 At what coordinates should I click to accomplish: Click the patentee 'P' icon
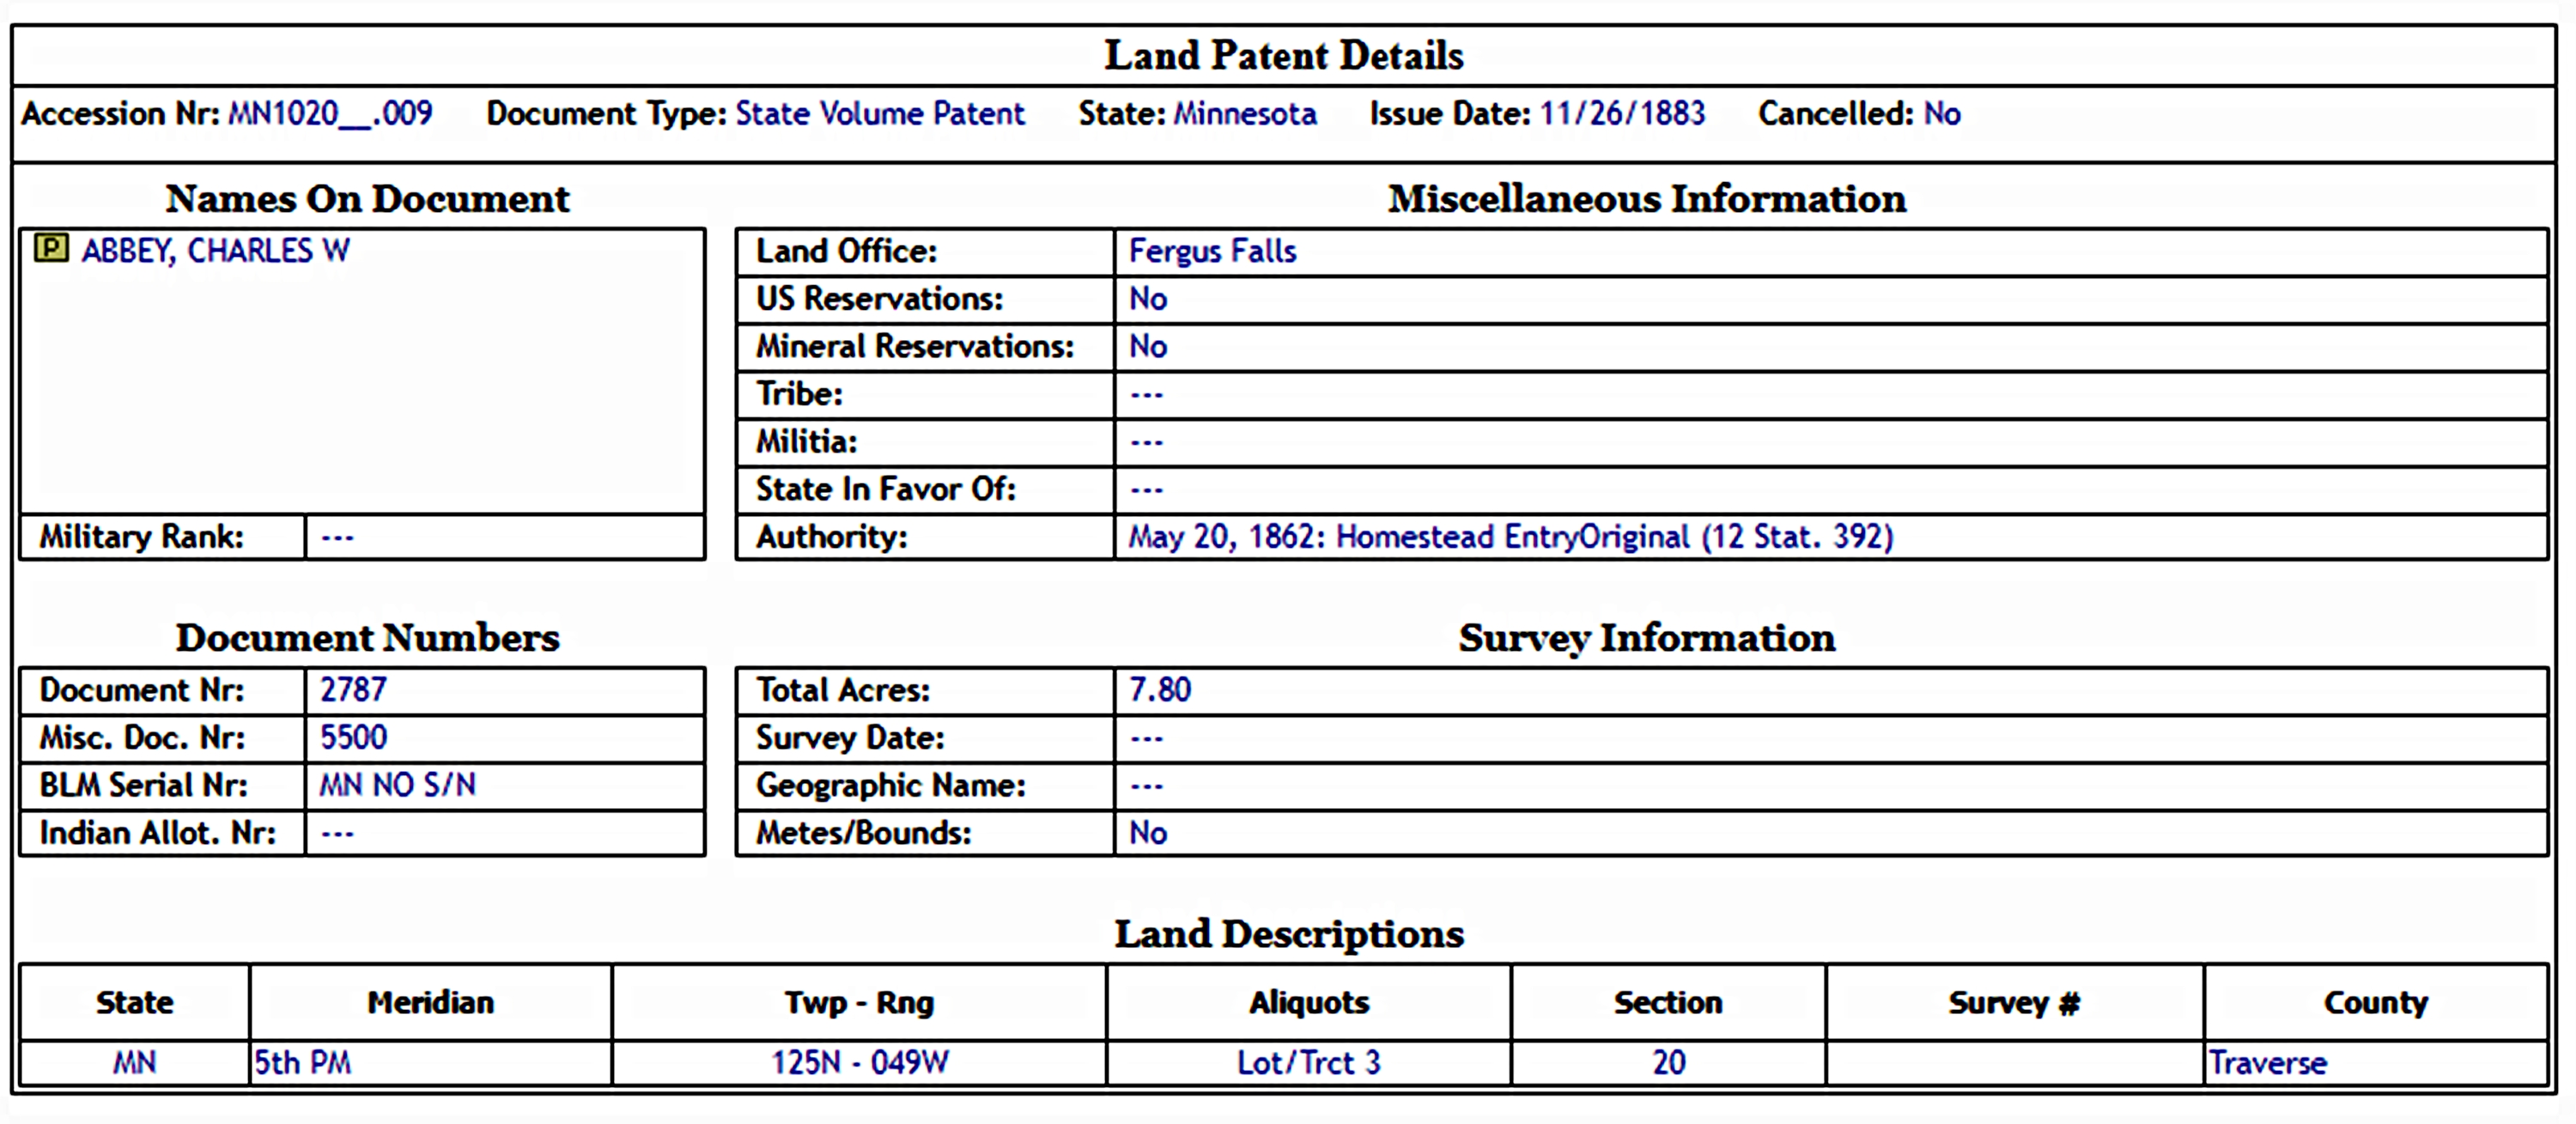pyautogui.click(x=51, y=247)
